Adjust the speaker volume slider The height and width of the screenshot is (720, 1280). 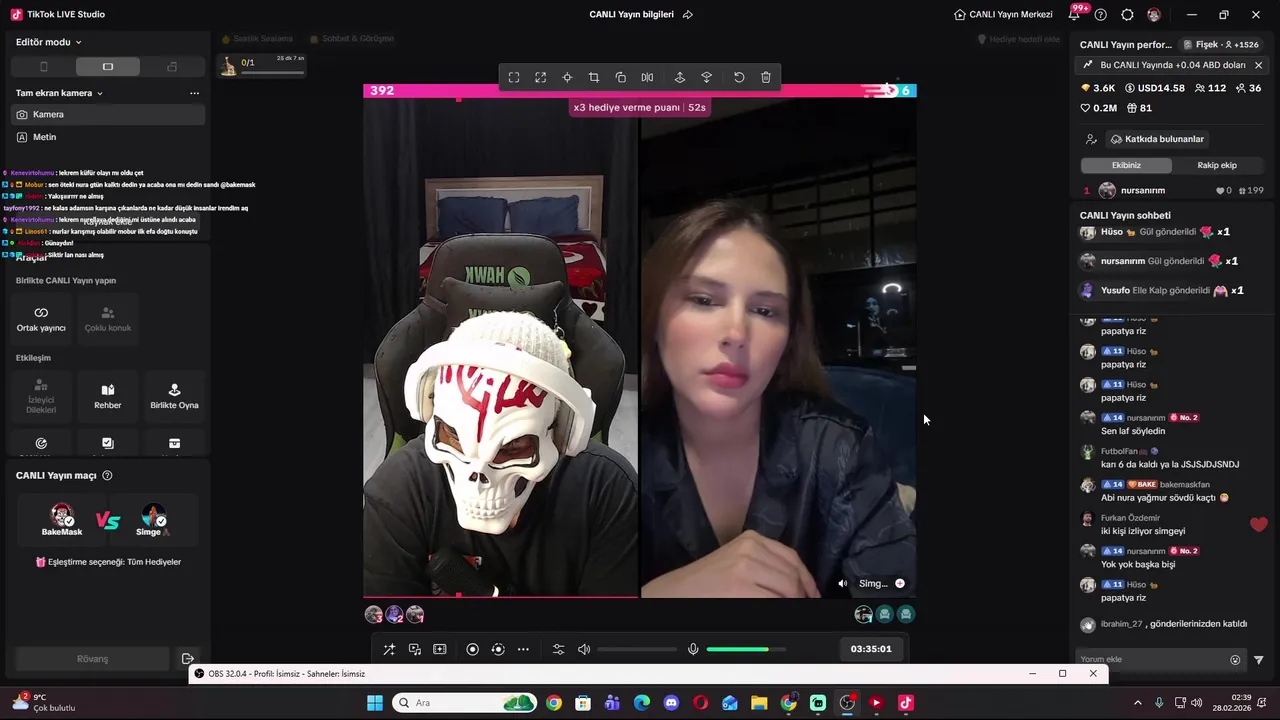click(637, 649)
